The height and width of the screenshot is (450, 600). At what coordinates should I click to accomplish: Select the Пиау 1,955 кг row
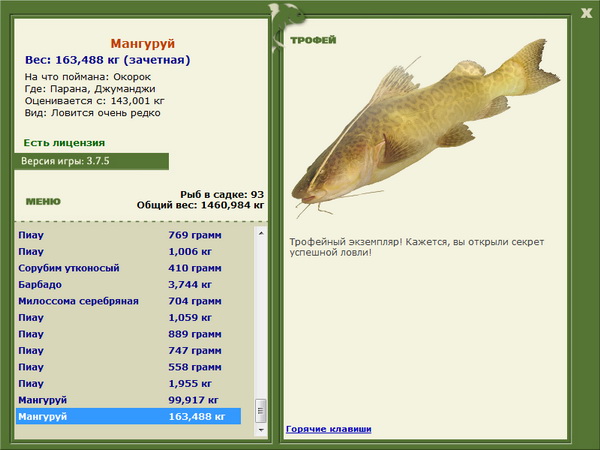(x=129, y=383)
